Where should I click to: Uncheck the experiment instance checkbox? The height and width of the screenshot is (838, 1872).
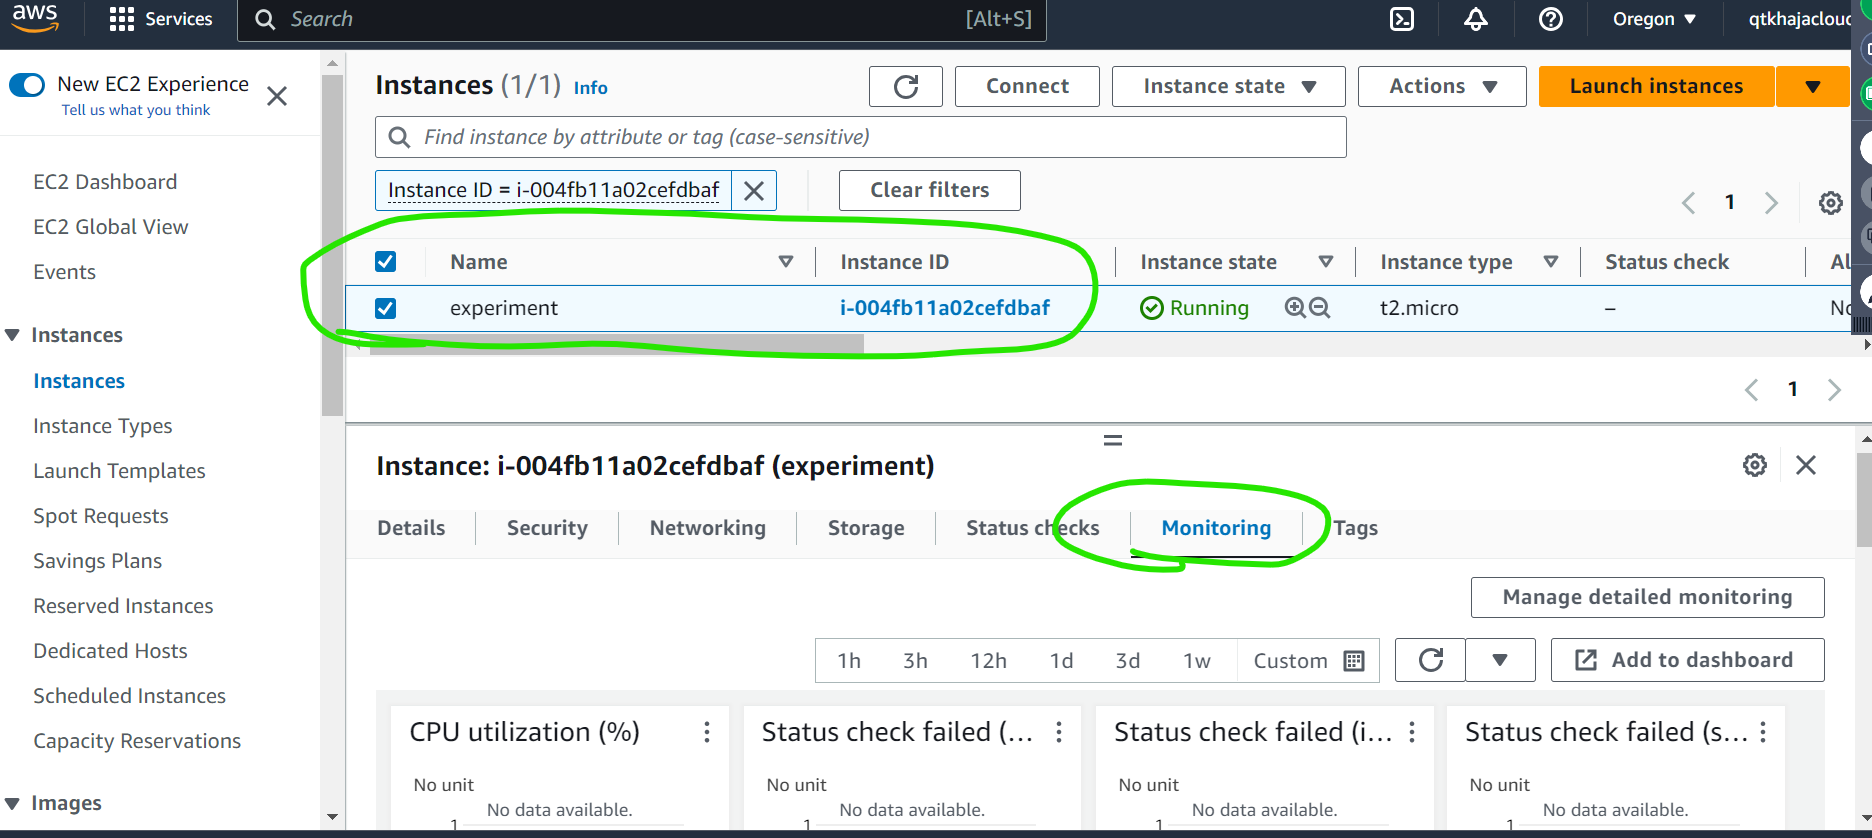(x=385, y=308)
